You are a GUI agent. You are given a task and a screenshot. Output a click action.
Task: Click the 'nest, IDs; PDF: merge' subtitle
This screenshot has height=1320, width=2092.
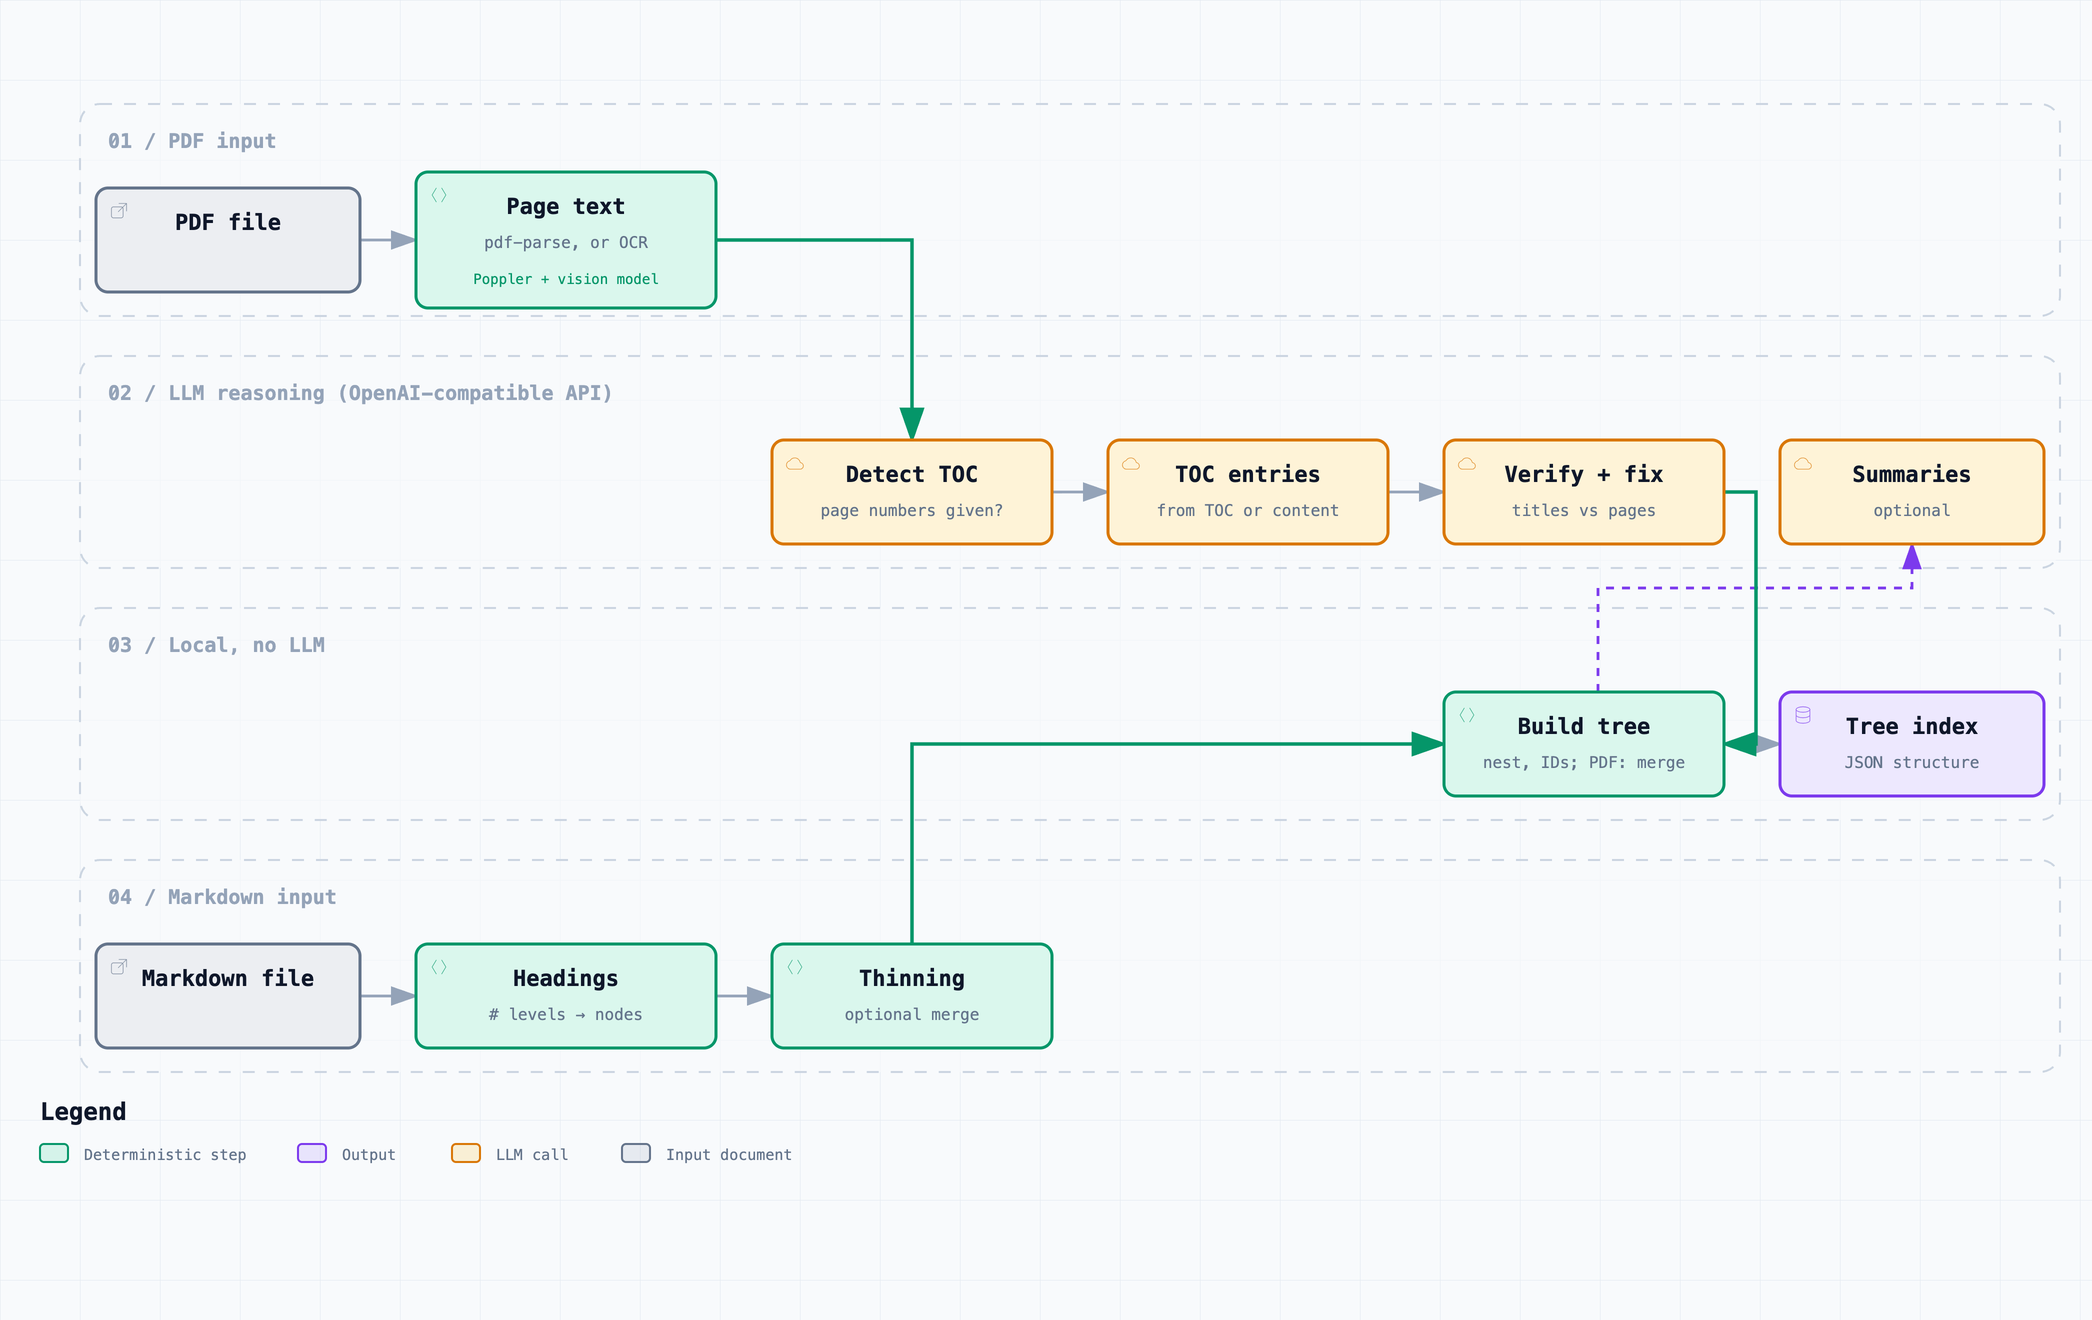click(x=1584, y=762)
